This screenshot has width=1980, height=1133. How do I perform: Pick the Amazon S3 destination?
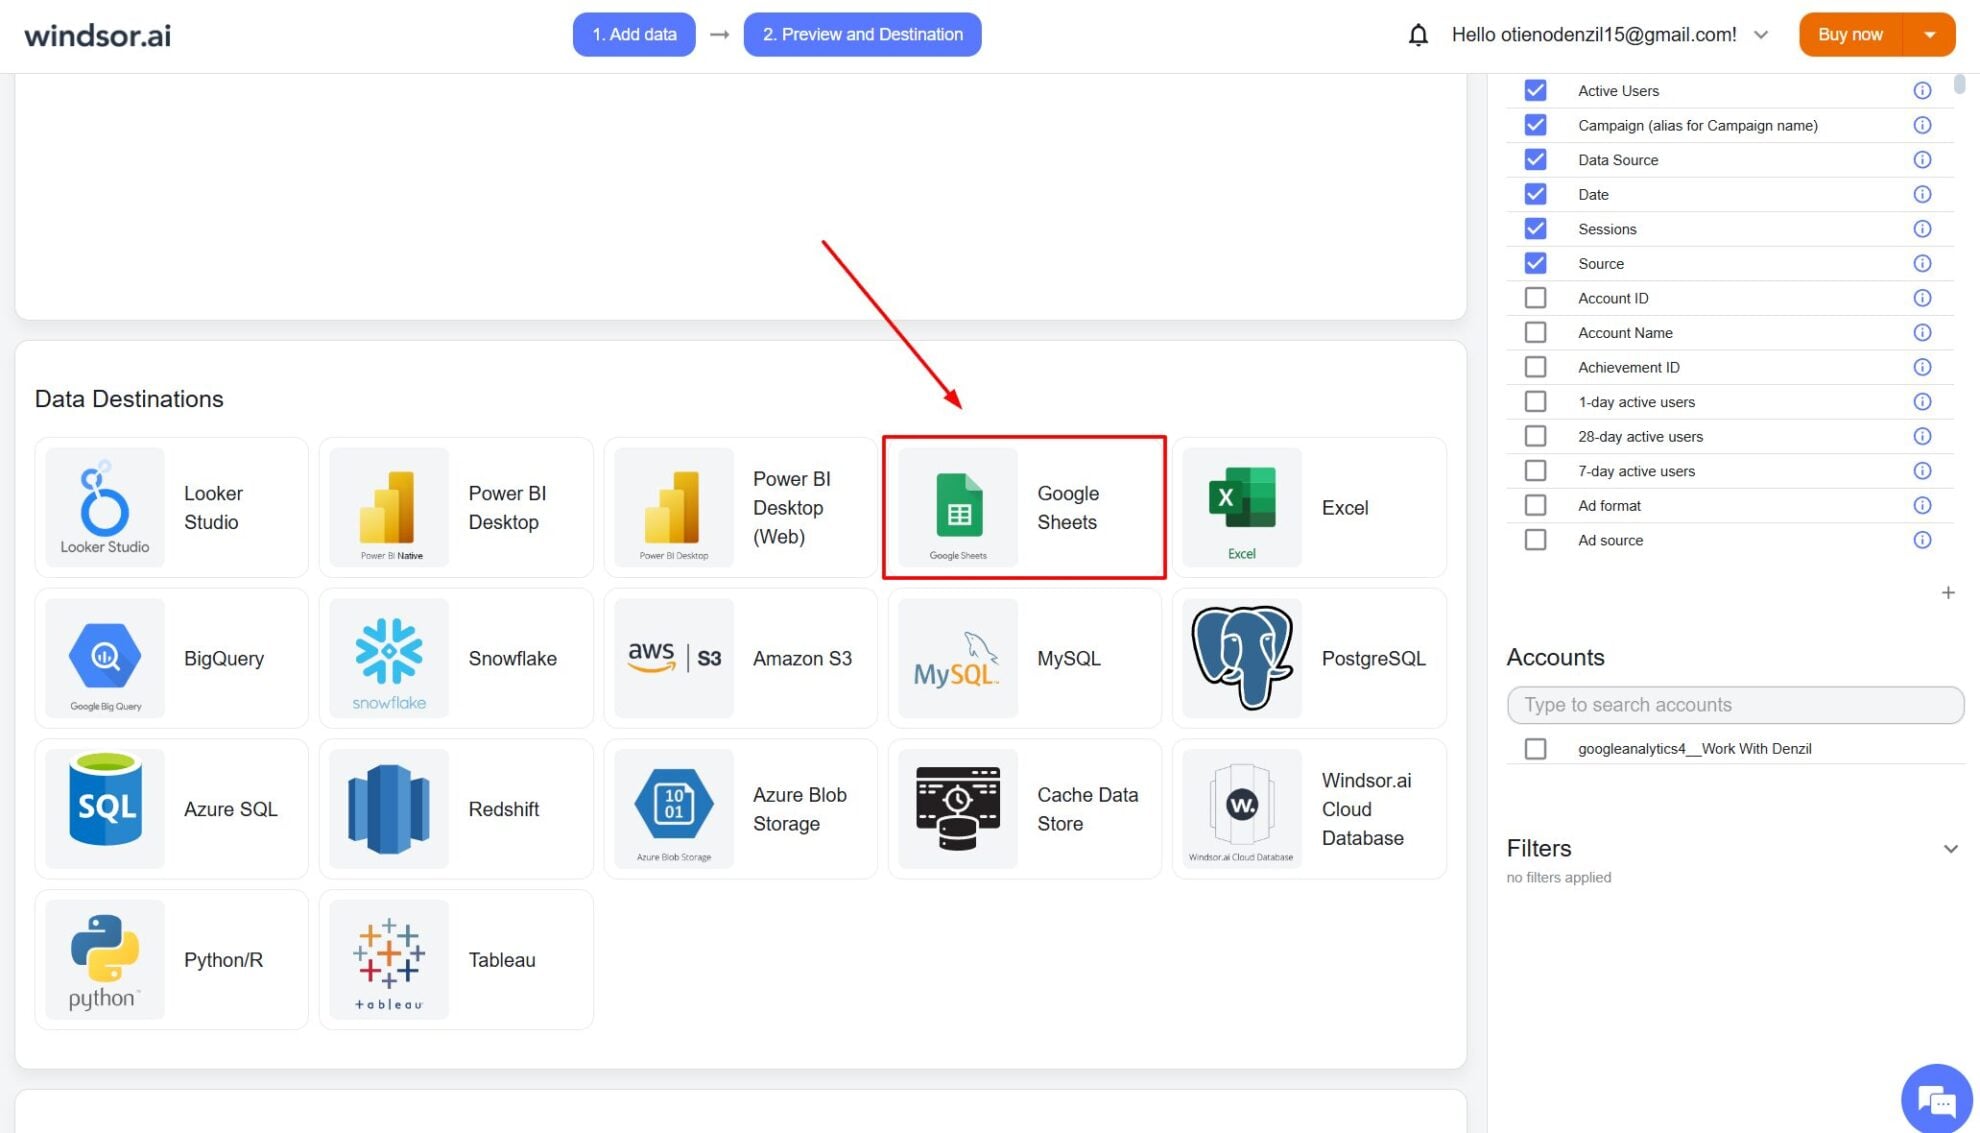[x=672, y=658]
